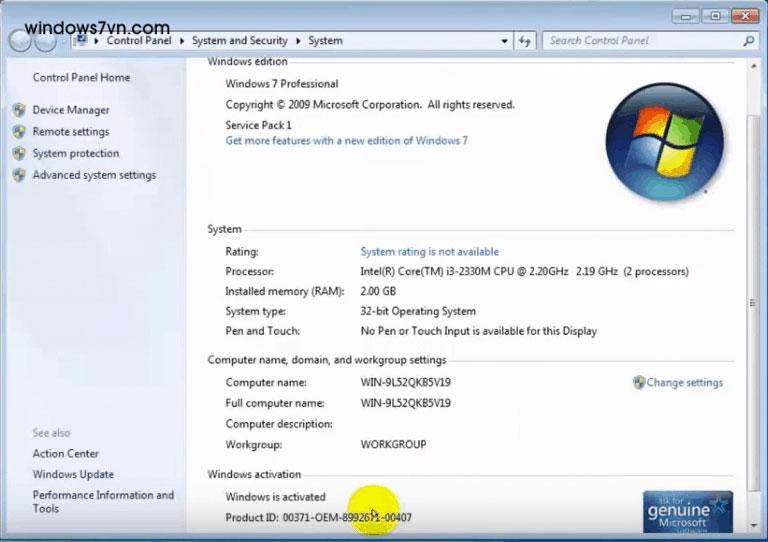Select Control Panel in the breadcrumb path

(139, 41)
